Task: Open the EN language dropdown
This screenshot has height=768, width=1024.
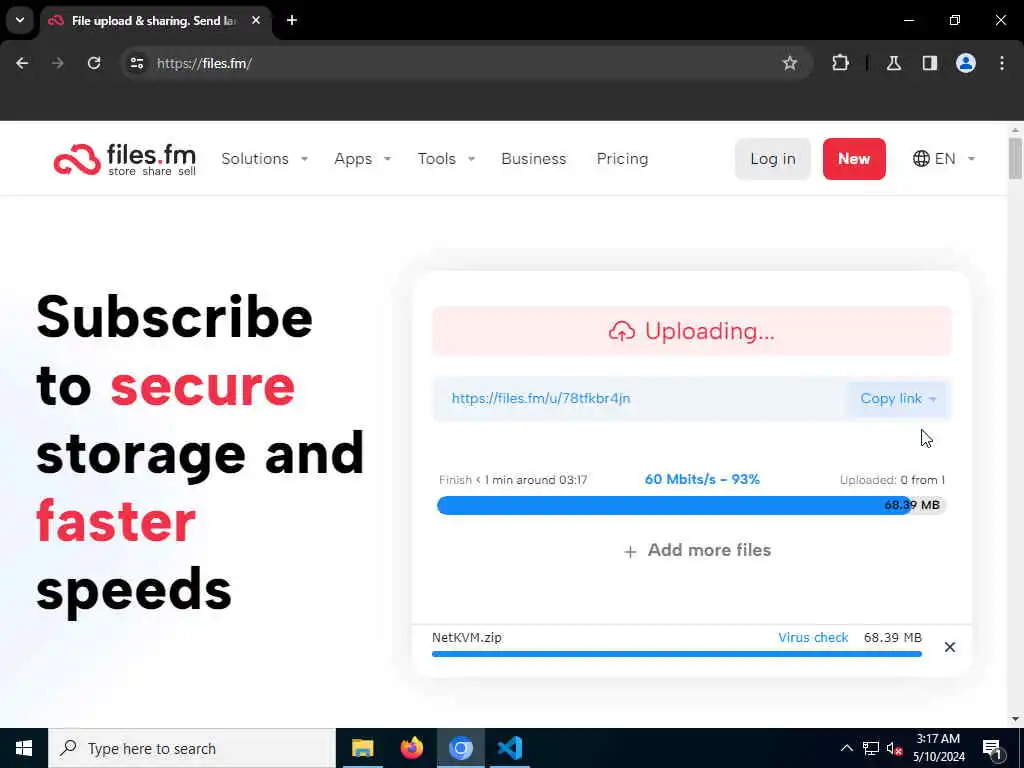Action: pyautogui.click(x=944, y=159)
